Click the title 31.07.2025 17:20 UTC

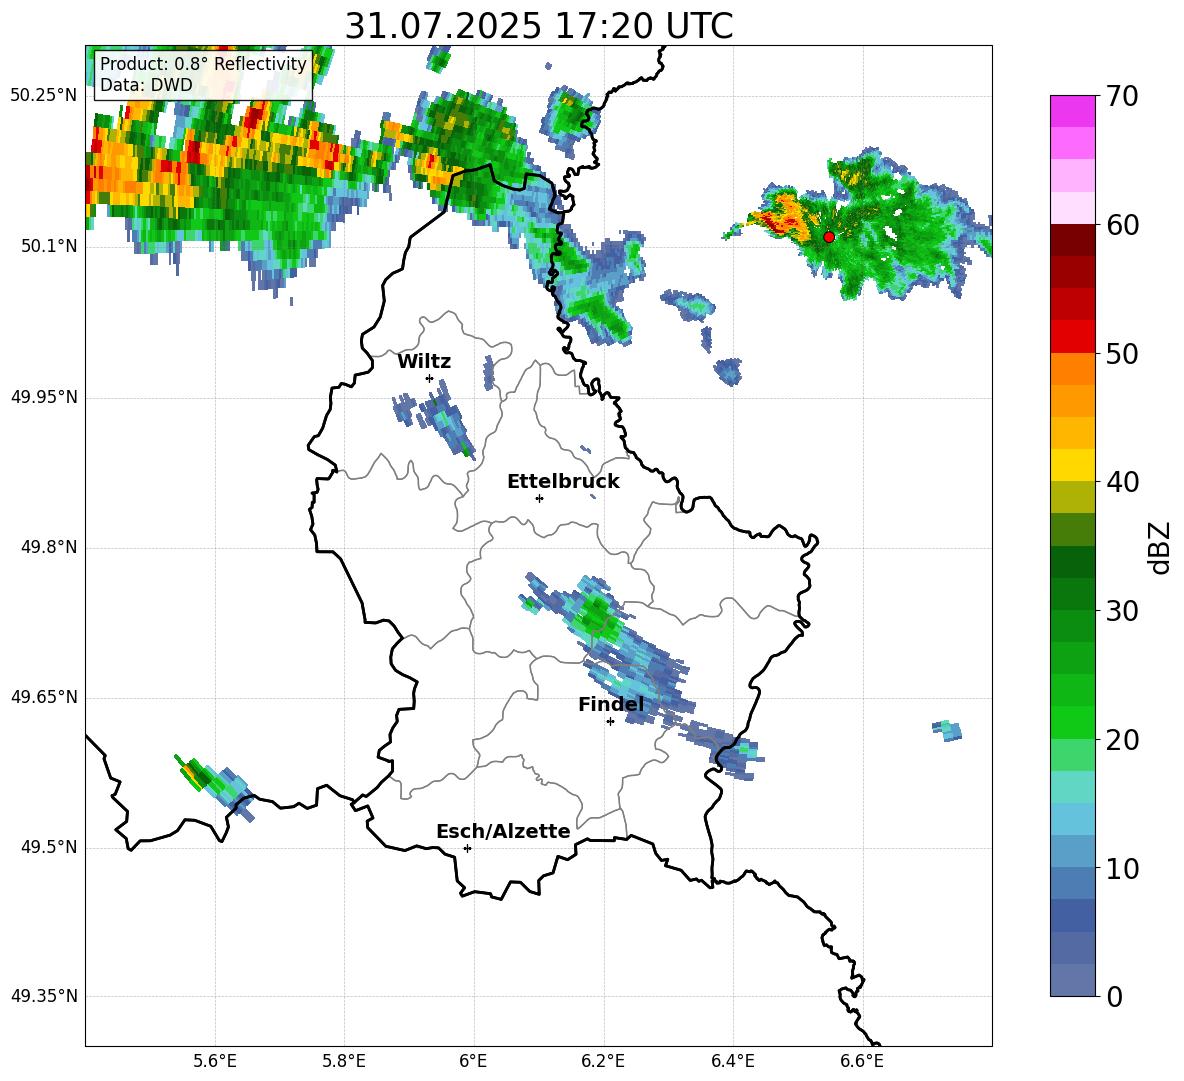[x=538, y=26]
